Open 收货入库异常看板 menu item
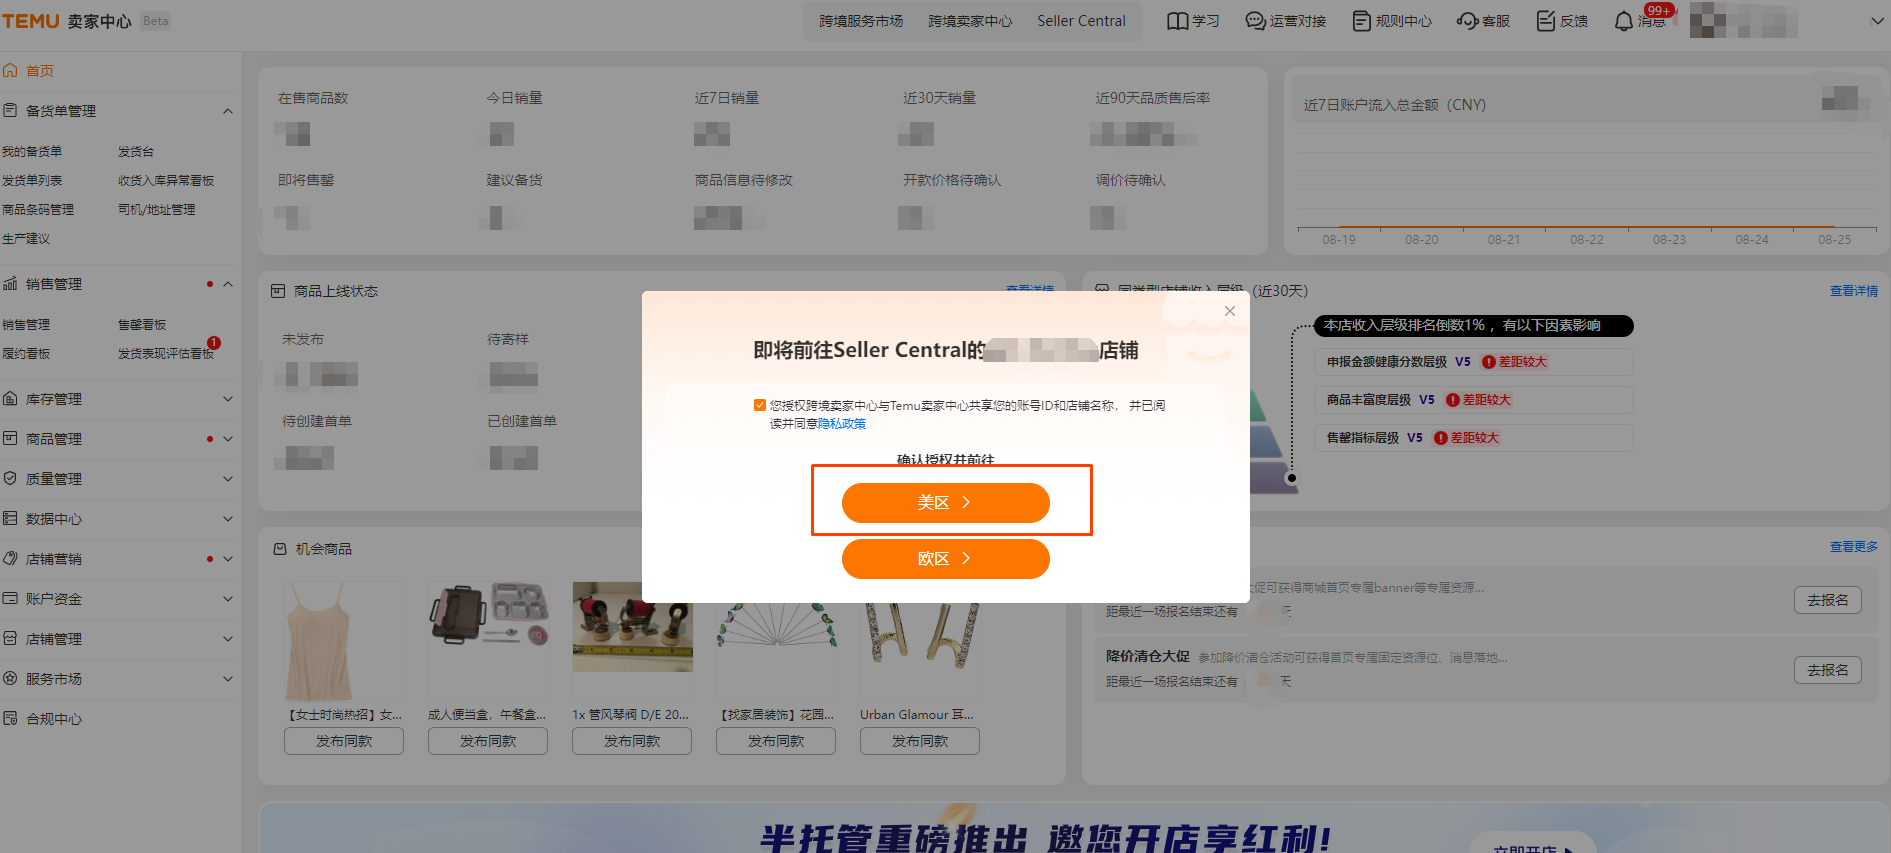 pos(166,181)
